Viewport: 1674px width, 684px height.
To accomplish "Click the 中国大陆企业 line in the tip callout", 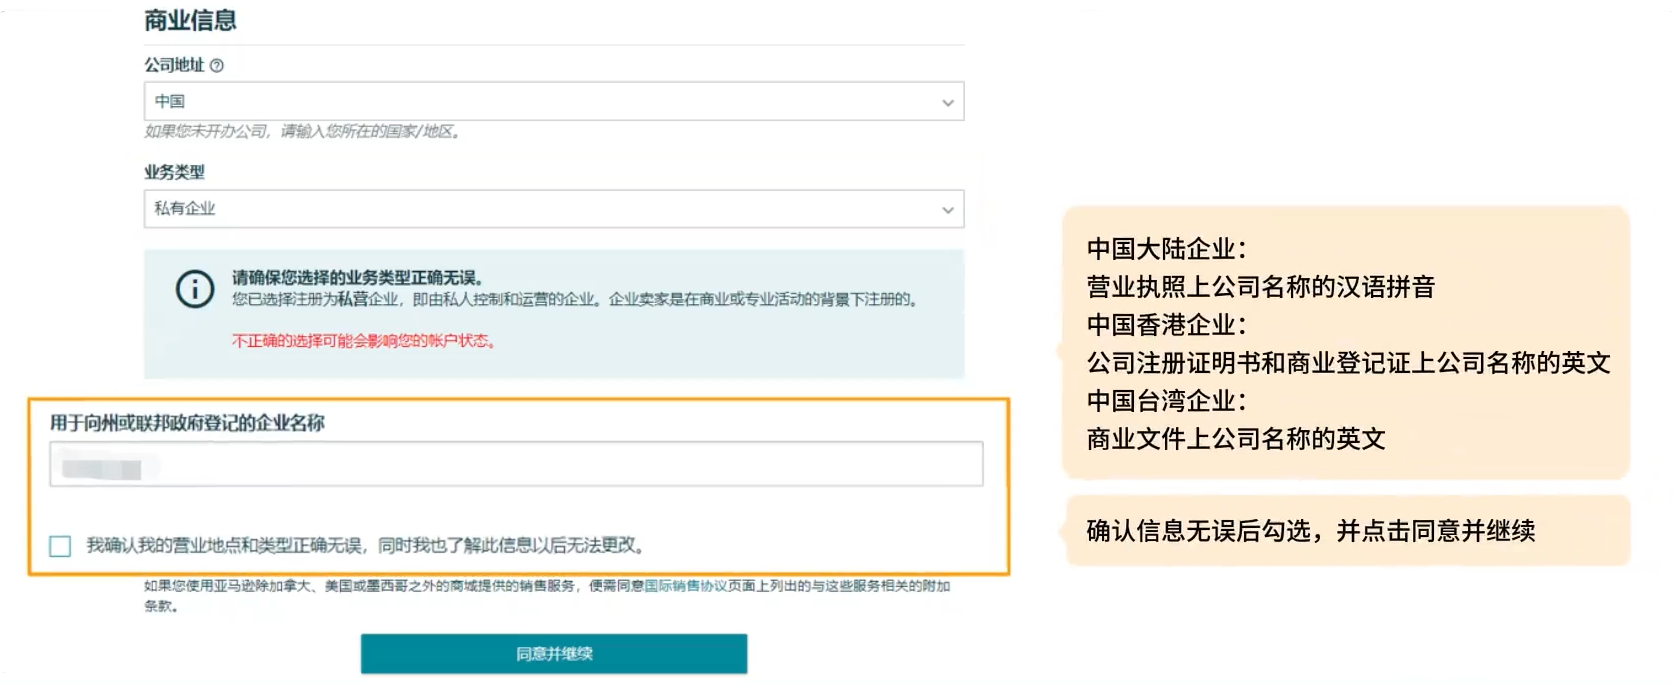I will click(1166, 249).
